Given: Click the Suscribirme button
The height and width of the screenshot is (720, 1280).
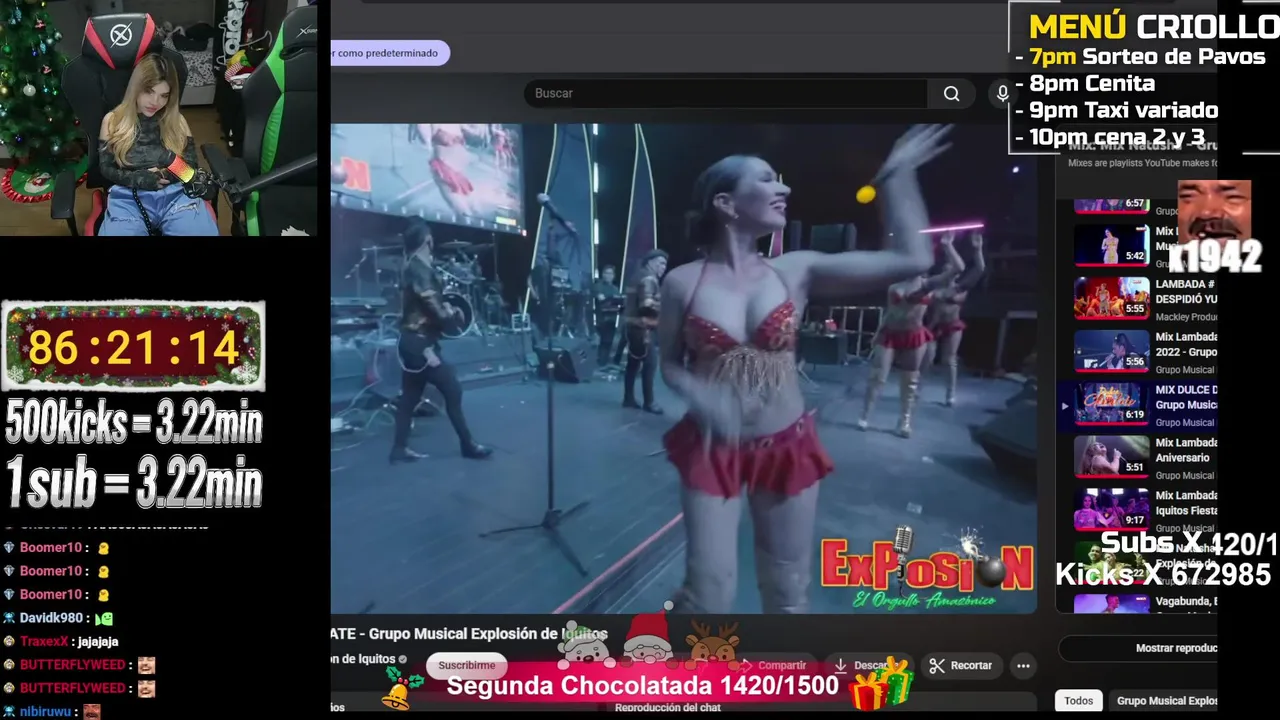Looking at the screenshot, I should pos(467,665).
